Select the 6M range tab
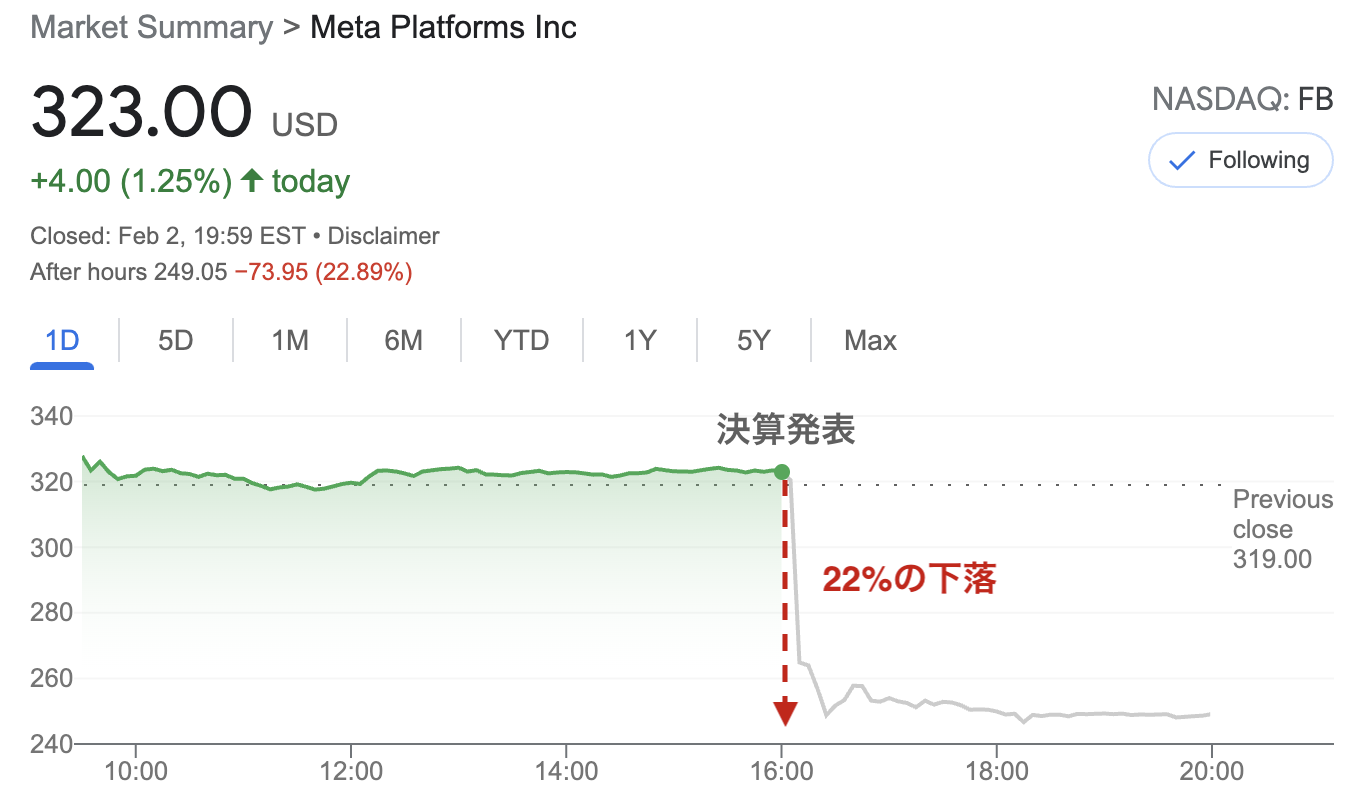 click(x=403, y=341)
